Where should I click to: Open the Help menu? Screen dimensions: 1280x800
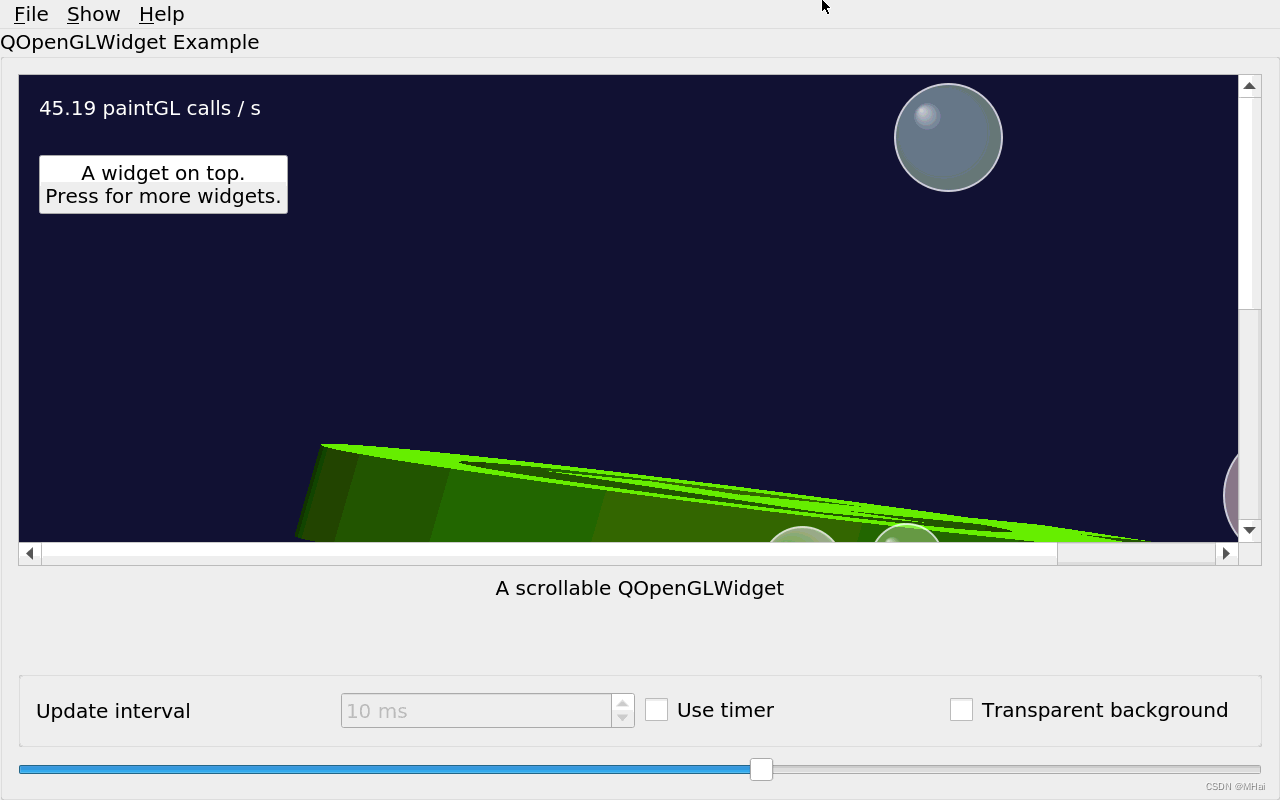(x=161, y=14)
